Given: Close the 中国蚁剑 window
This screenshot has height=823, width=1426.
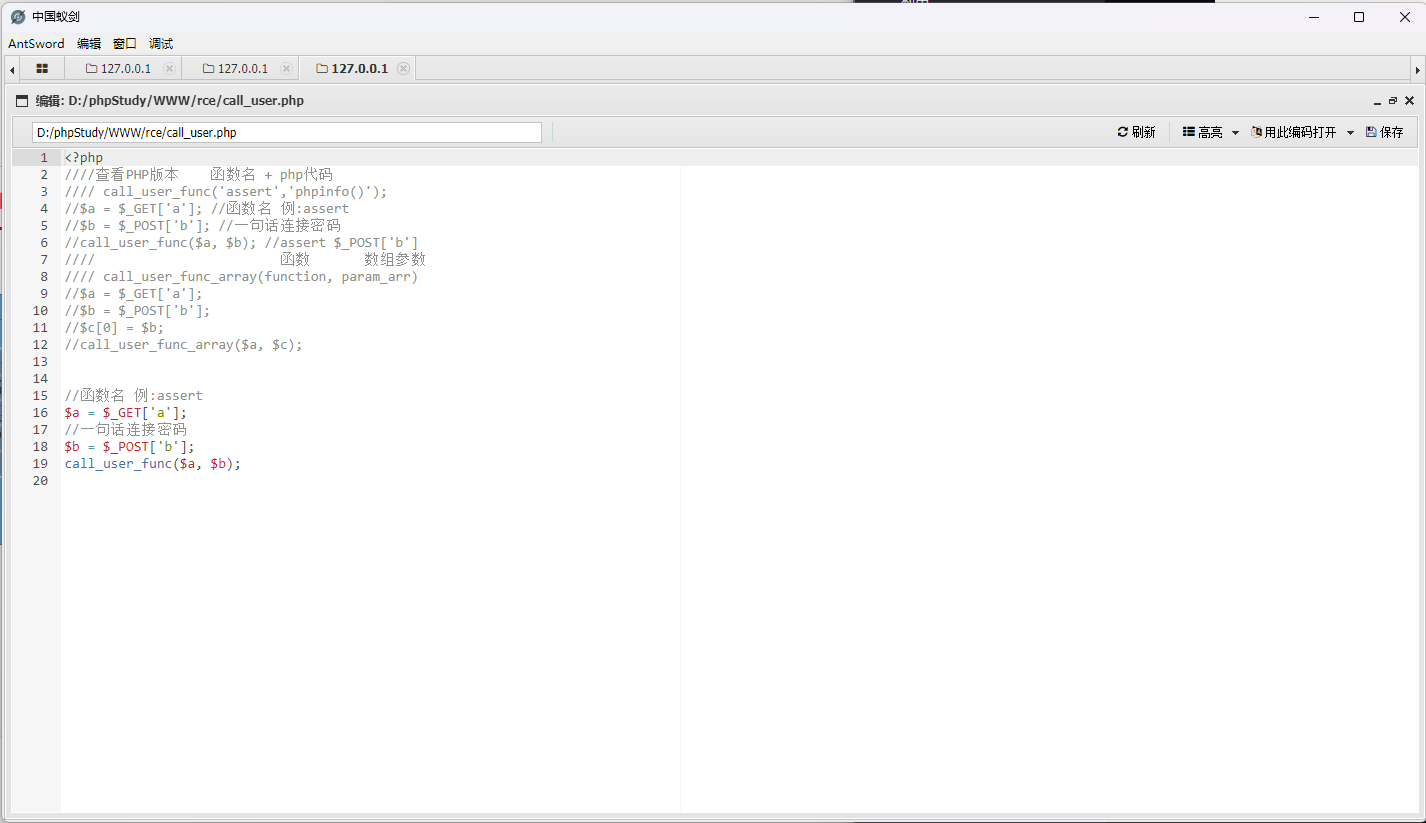Looking at the screenshot, I should (x=1404, y=17).
